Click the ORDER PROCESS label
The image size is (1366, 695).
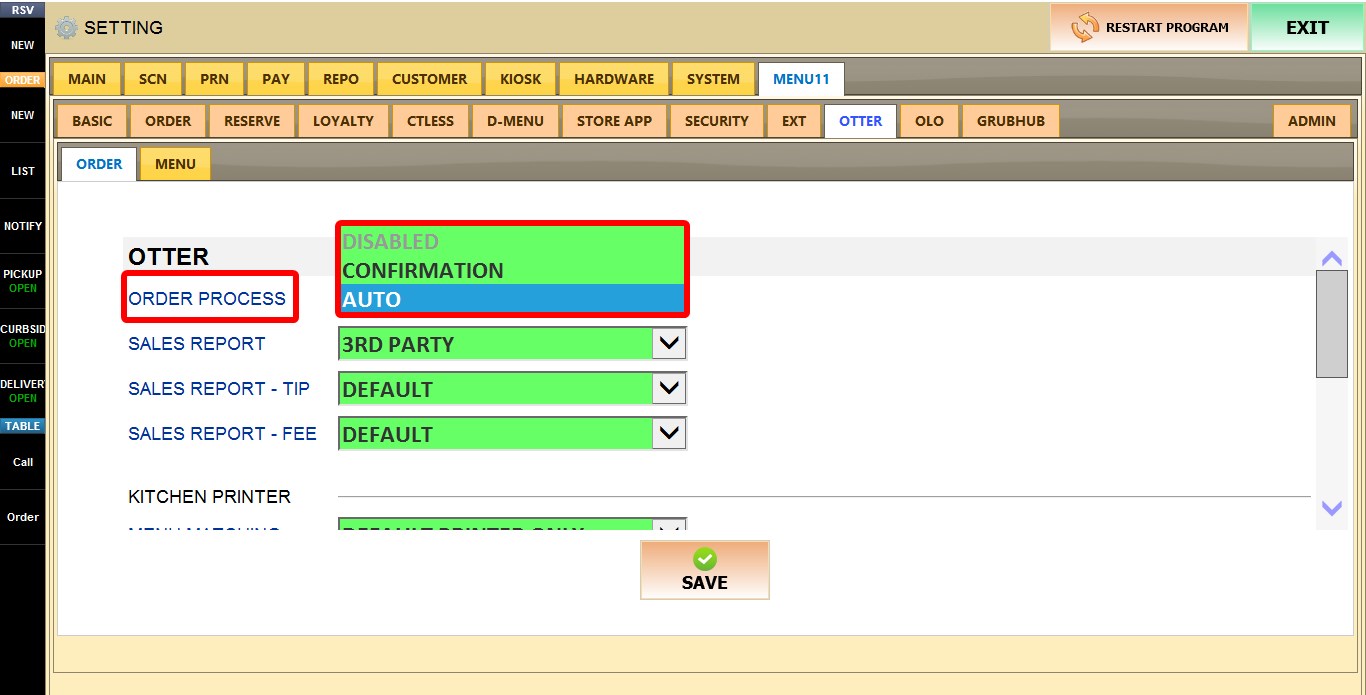click(x=207, y=298)
